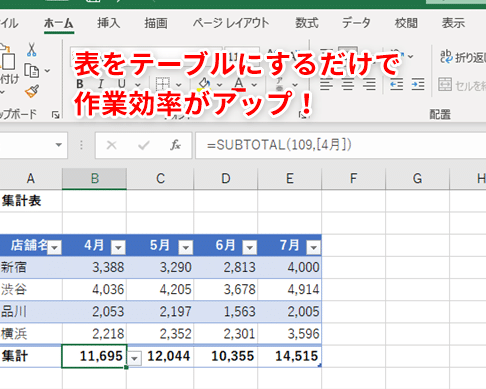
Task: Select cell with 横浜
Action: (31, 334)
